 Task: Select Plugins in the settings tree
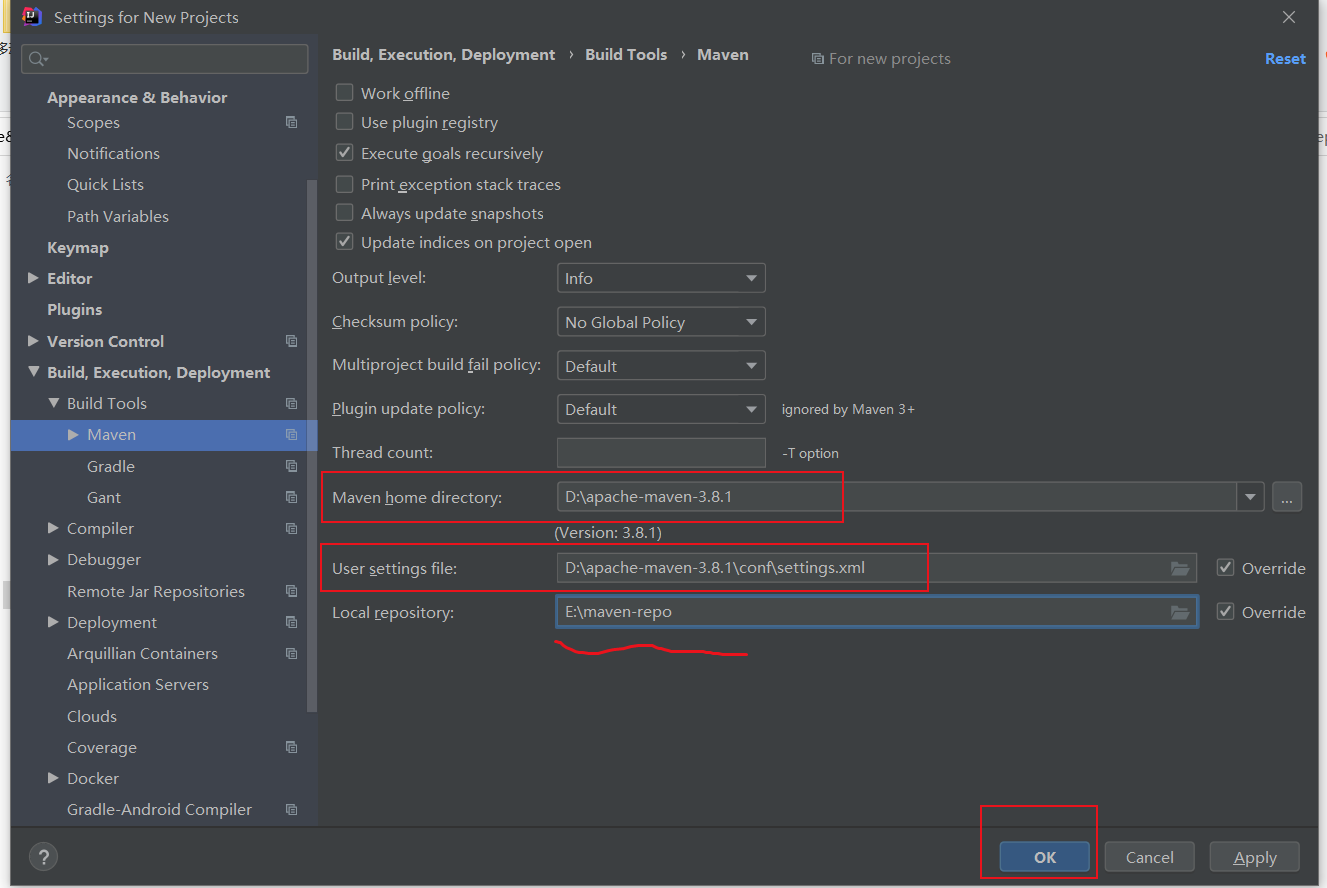75,309
